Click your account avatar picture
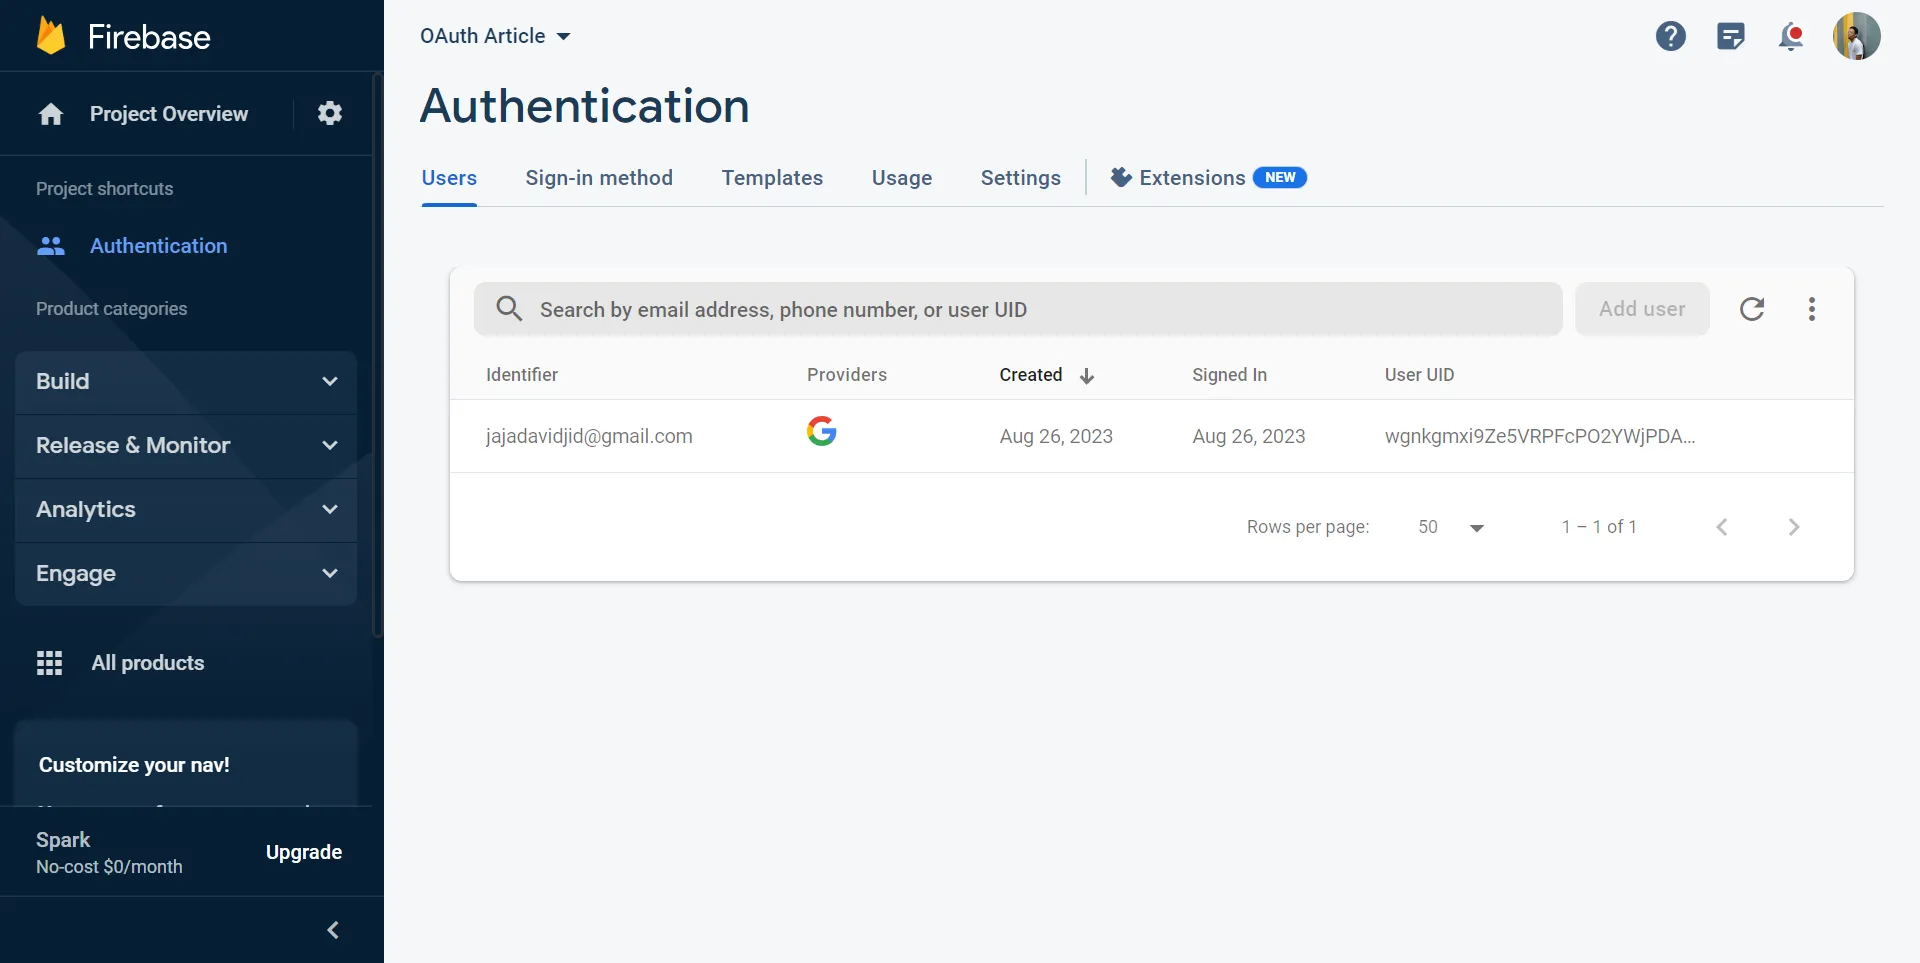The height and width of the screenshot is (963, 1920). click(1857, 35)
